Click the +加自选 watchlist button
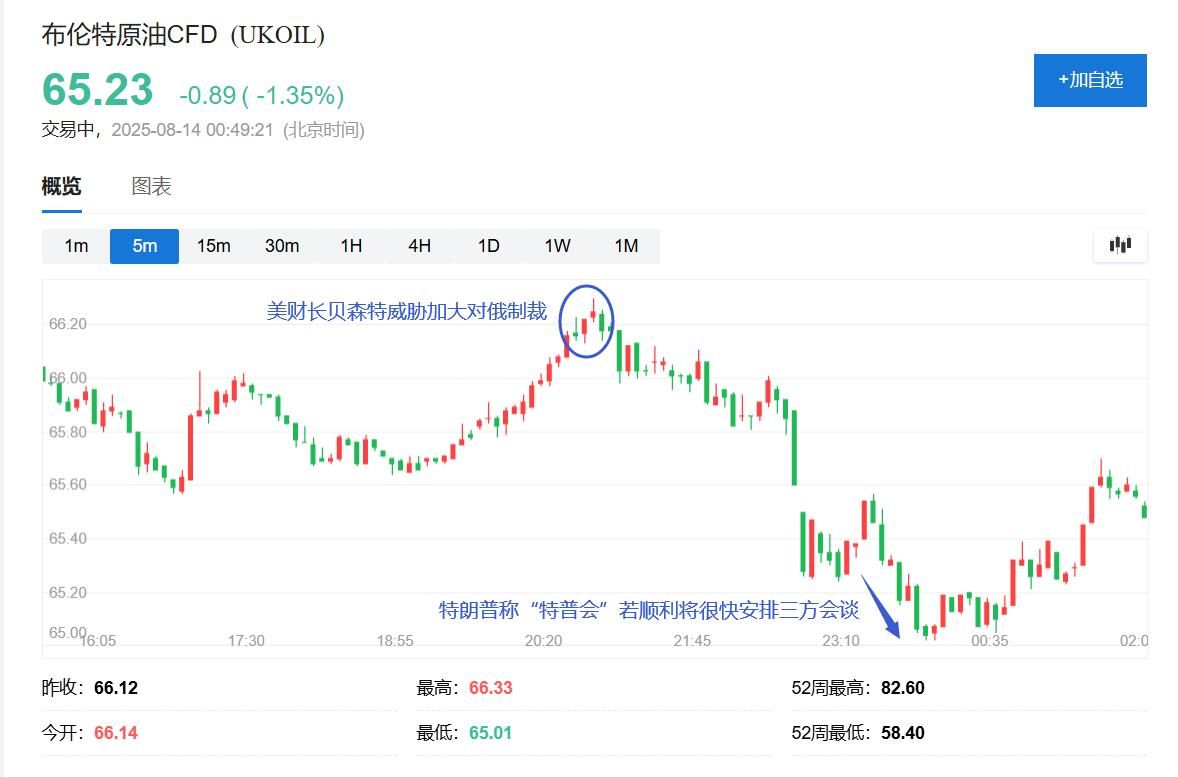Viewport: 1178px width, 777px height. click(x=1090, y=81)
